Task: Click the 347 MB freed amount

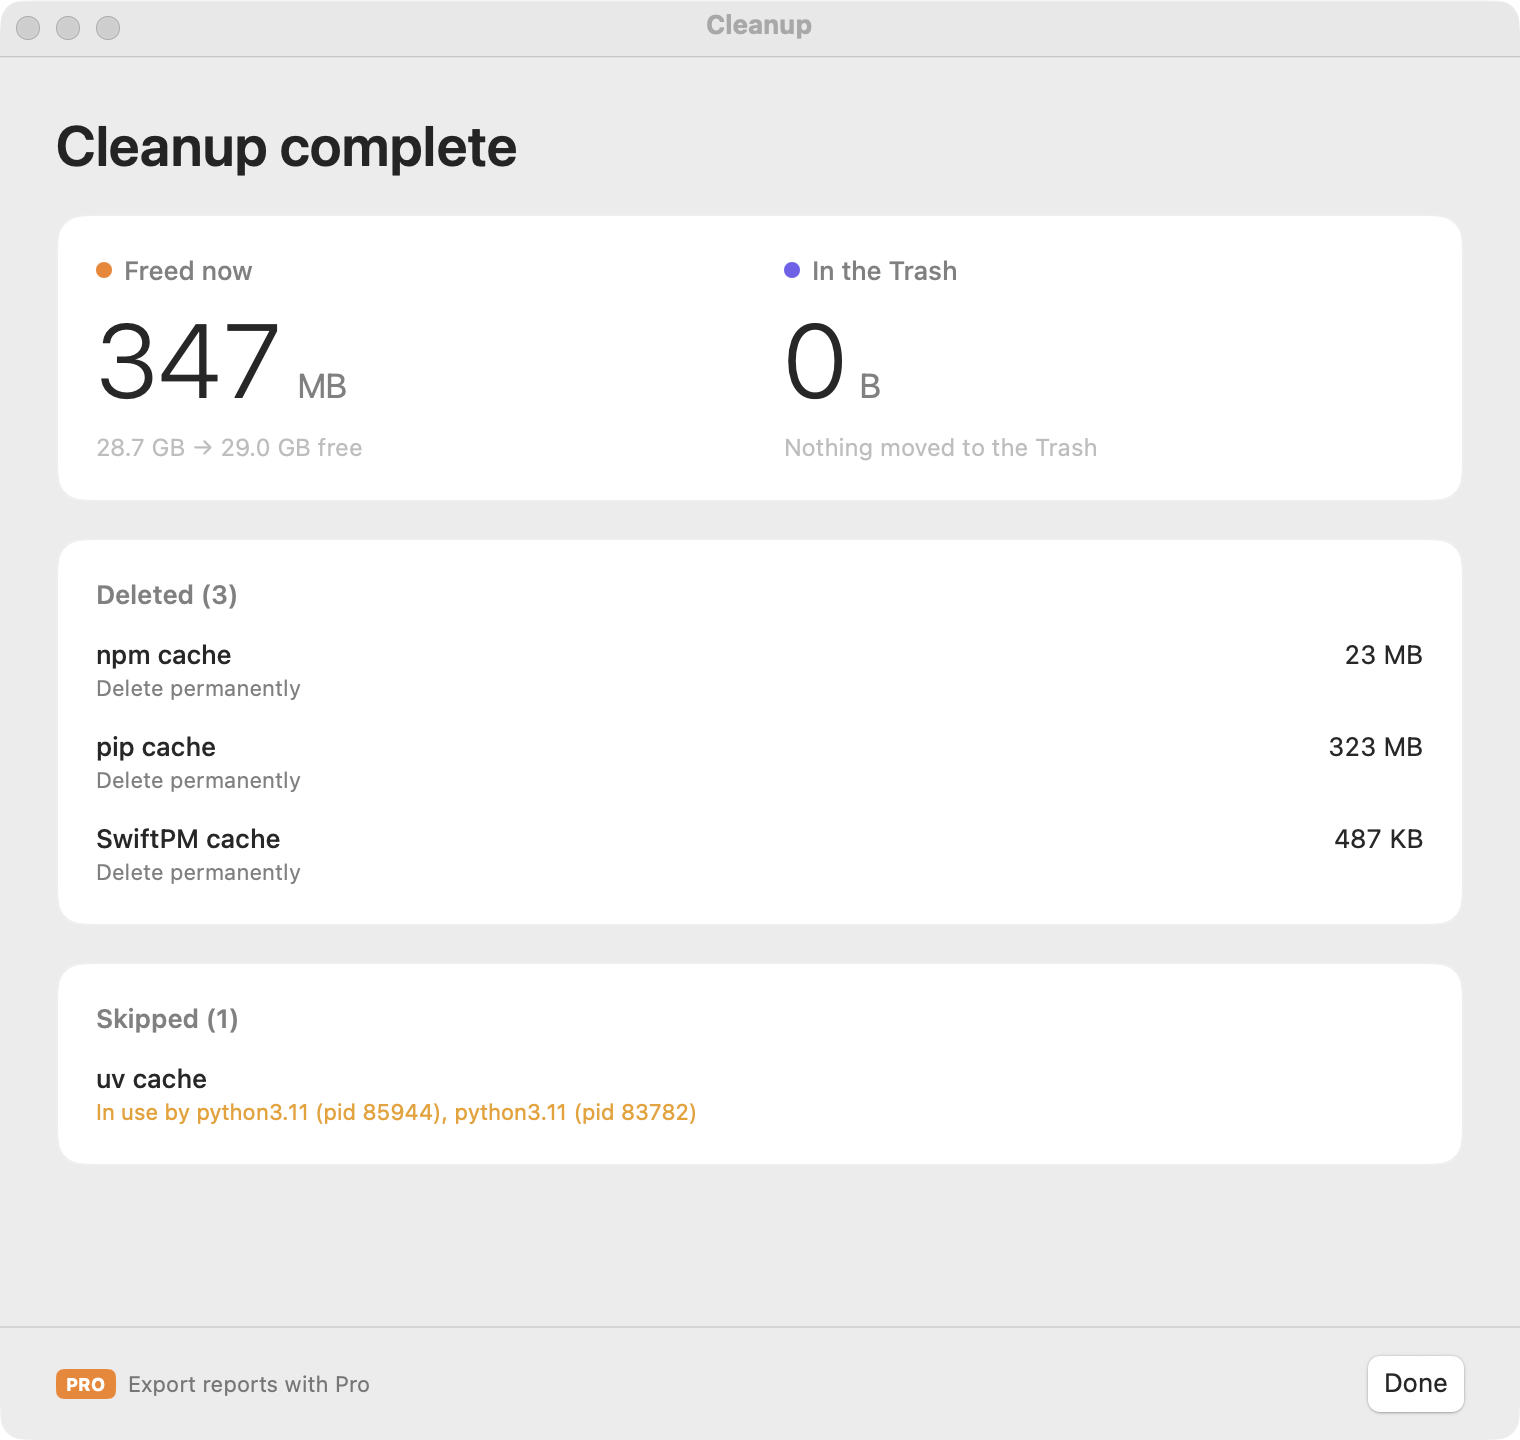Action: pos(222,361)
